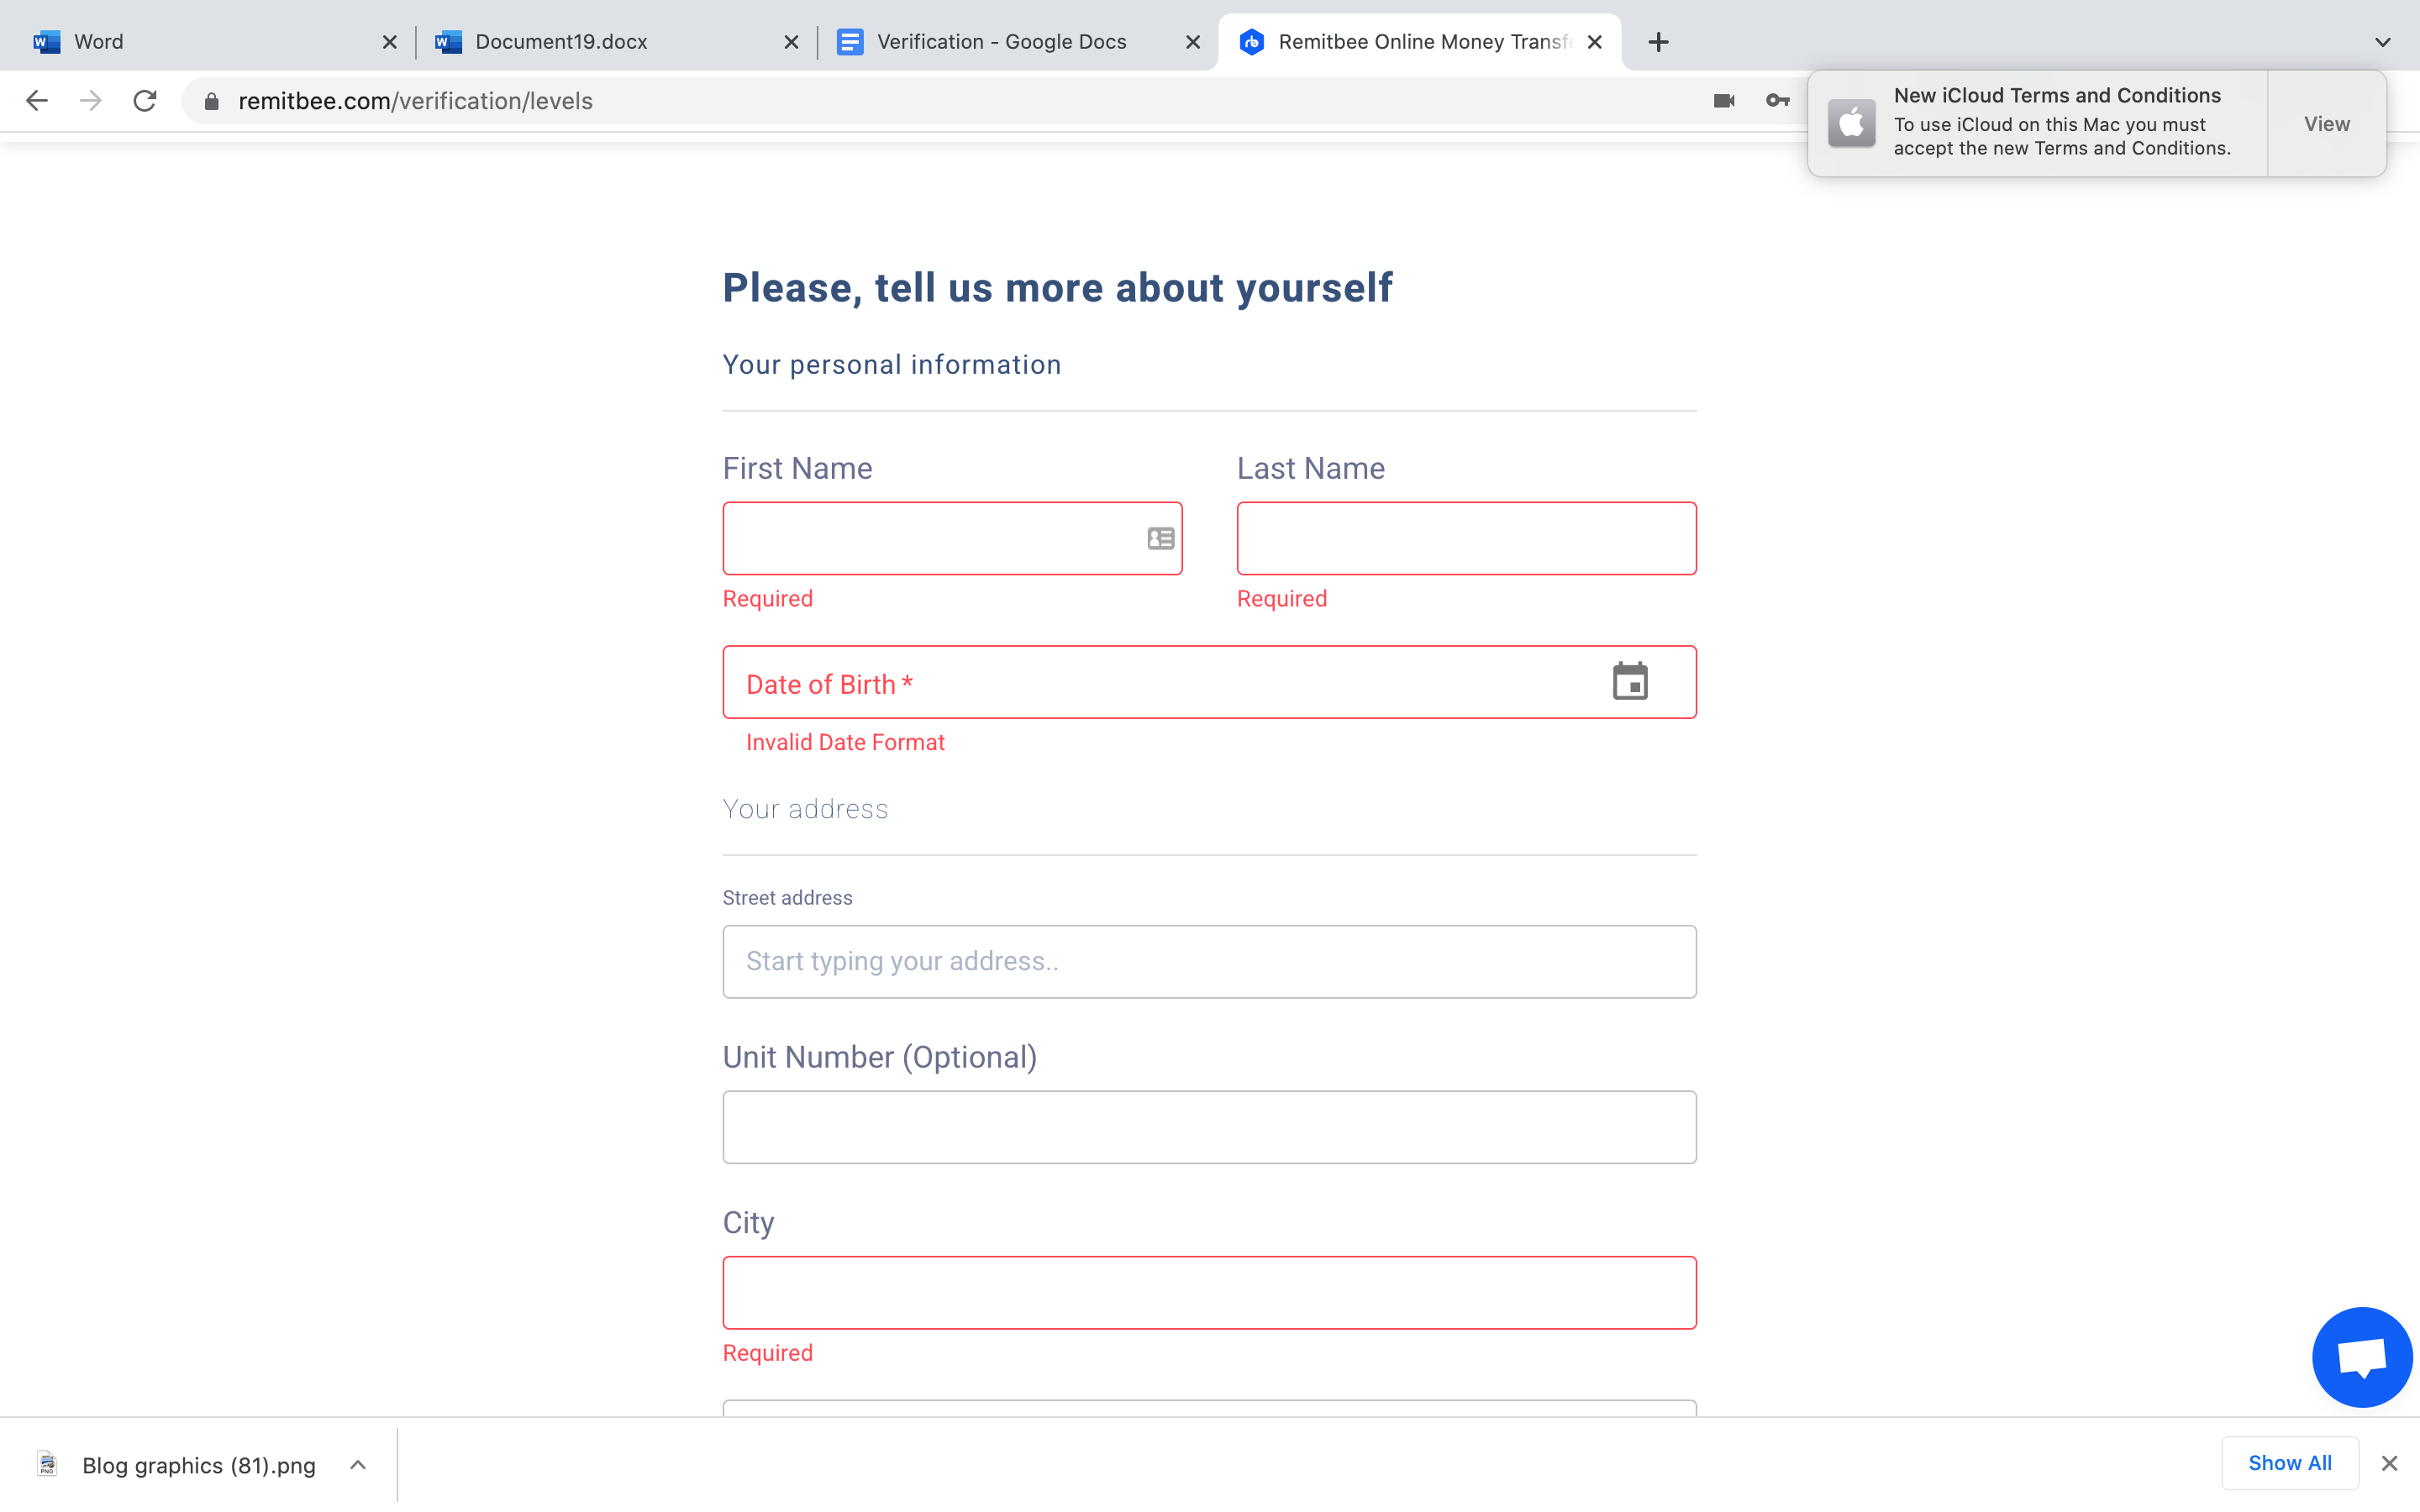The width and height of the screenshot is (2420, 1512).
Task: Expand the Blog graphics download options chevron
Action: pyautogui.click(x=358, y=1465)
